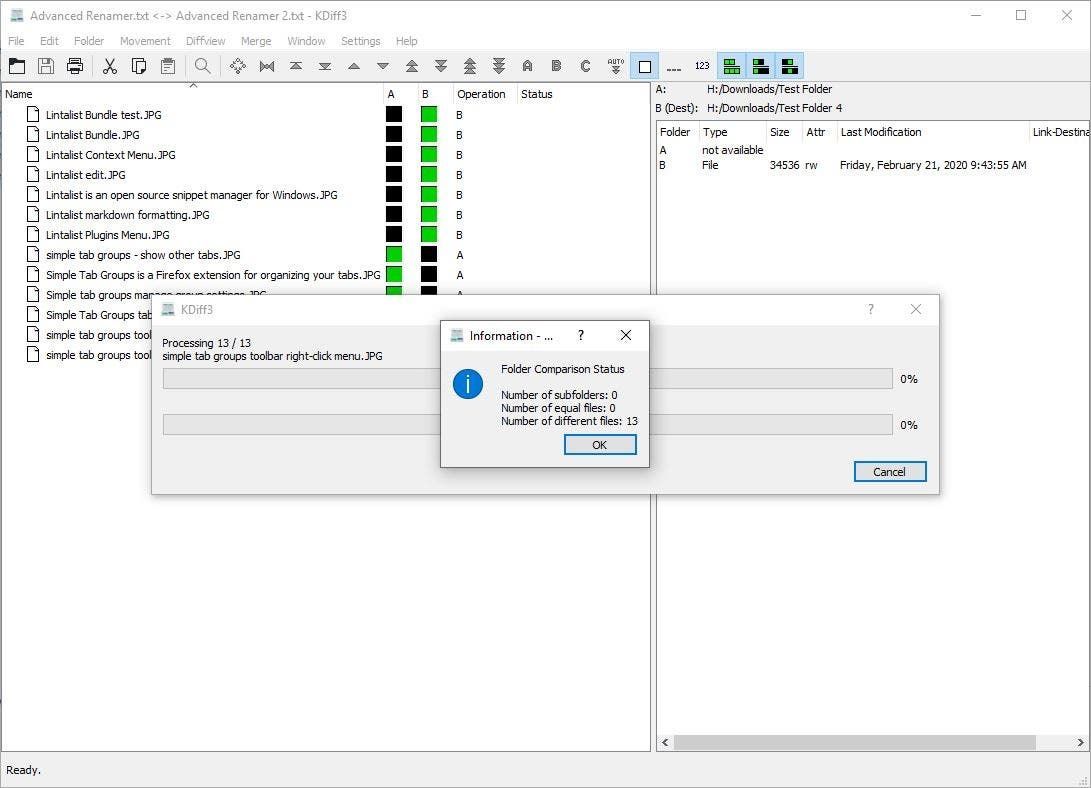The image size is (1091, 788).
Task: Click the Copy toolbar icon
Action: click(x=138, y=66)
